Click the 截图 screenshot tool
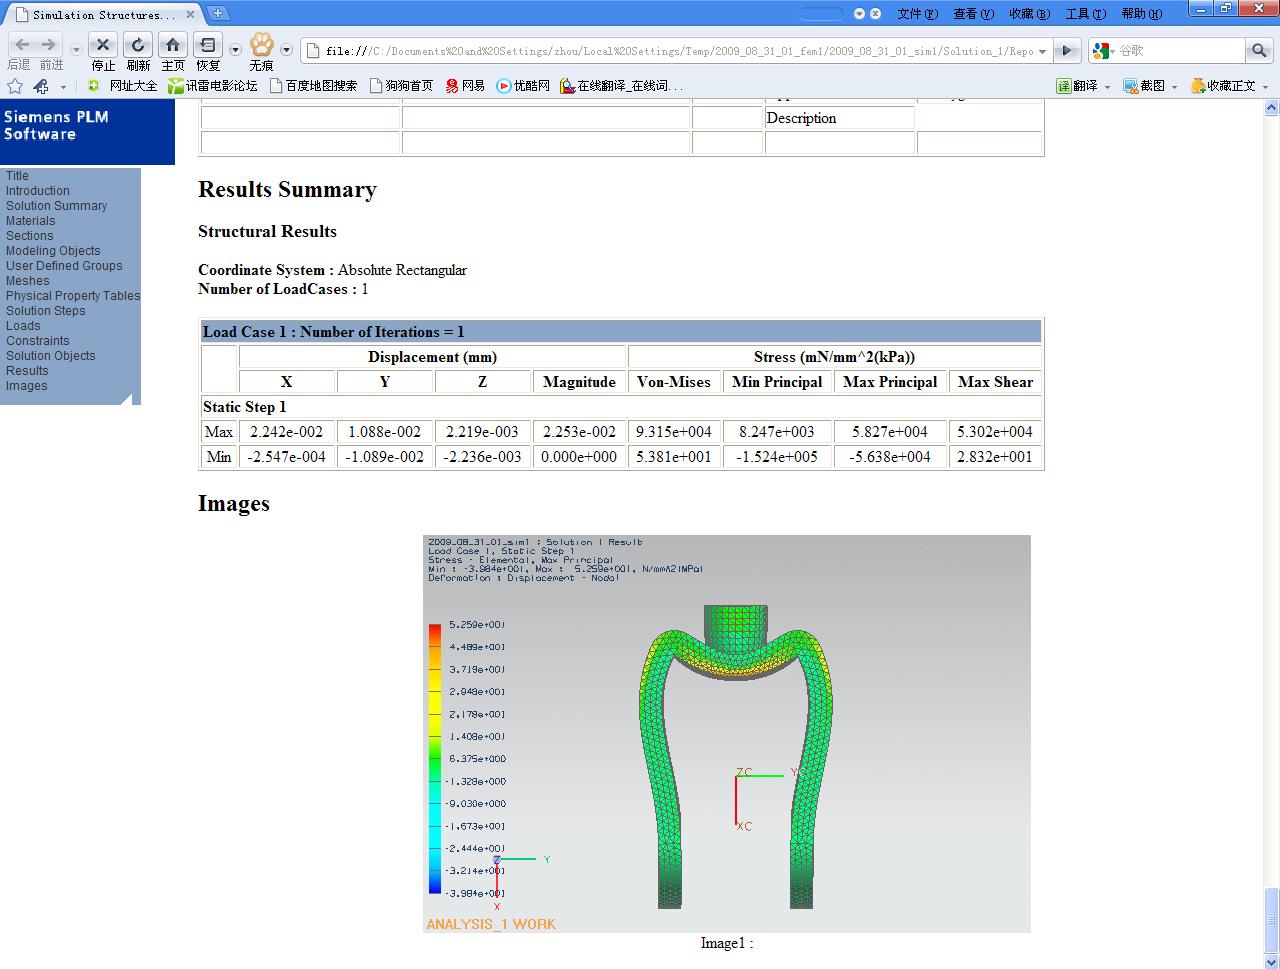The height and width of the screenshot is (969, 1280). [x=1144, y=86]
